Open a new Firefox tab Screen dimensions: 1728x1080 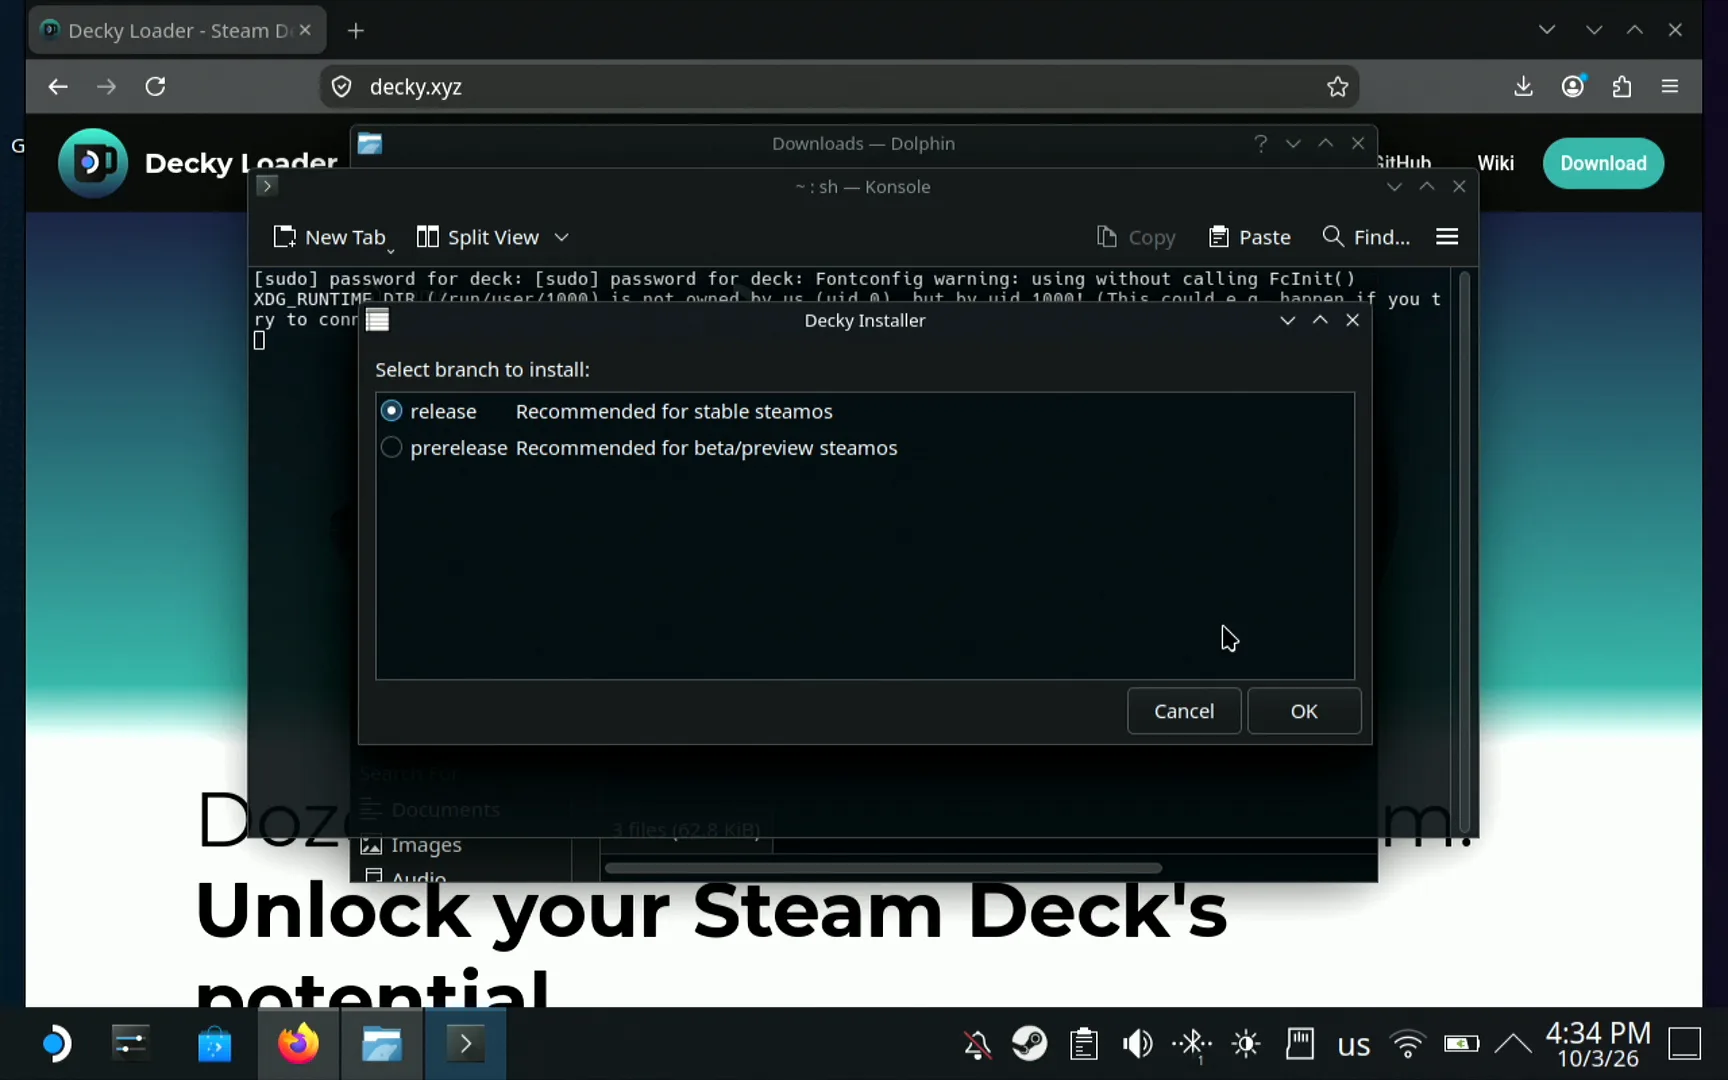(x=356, y=30)
